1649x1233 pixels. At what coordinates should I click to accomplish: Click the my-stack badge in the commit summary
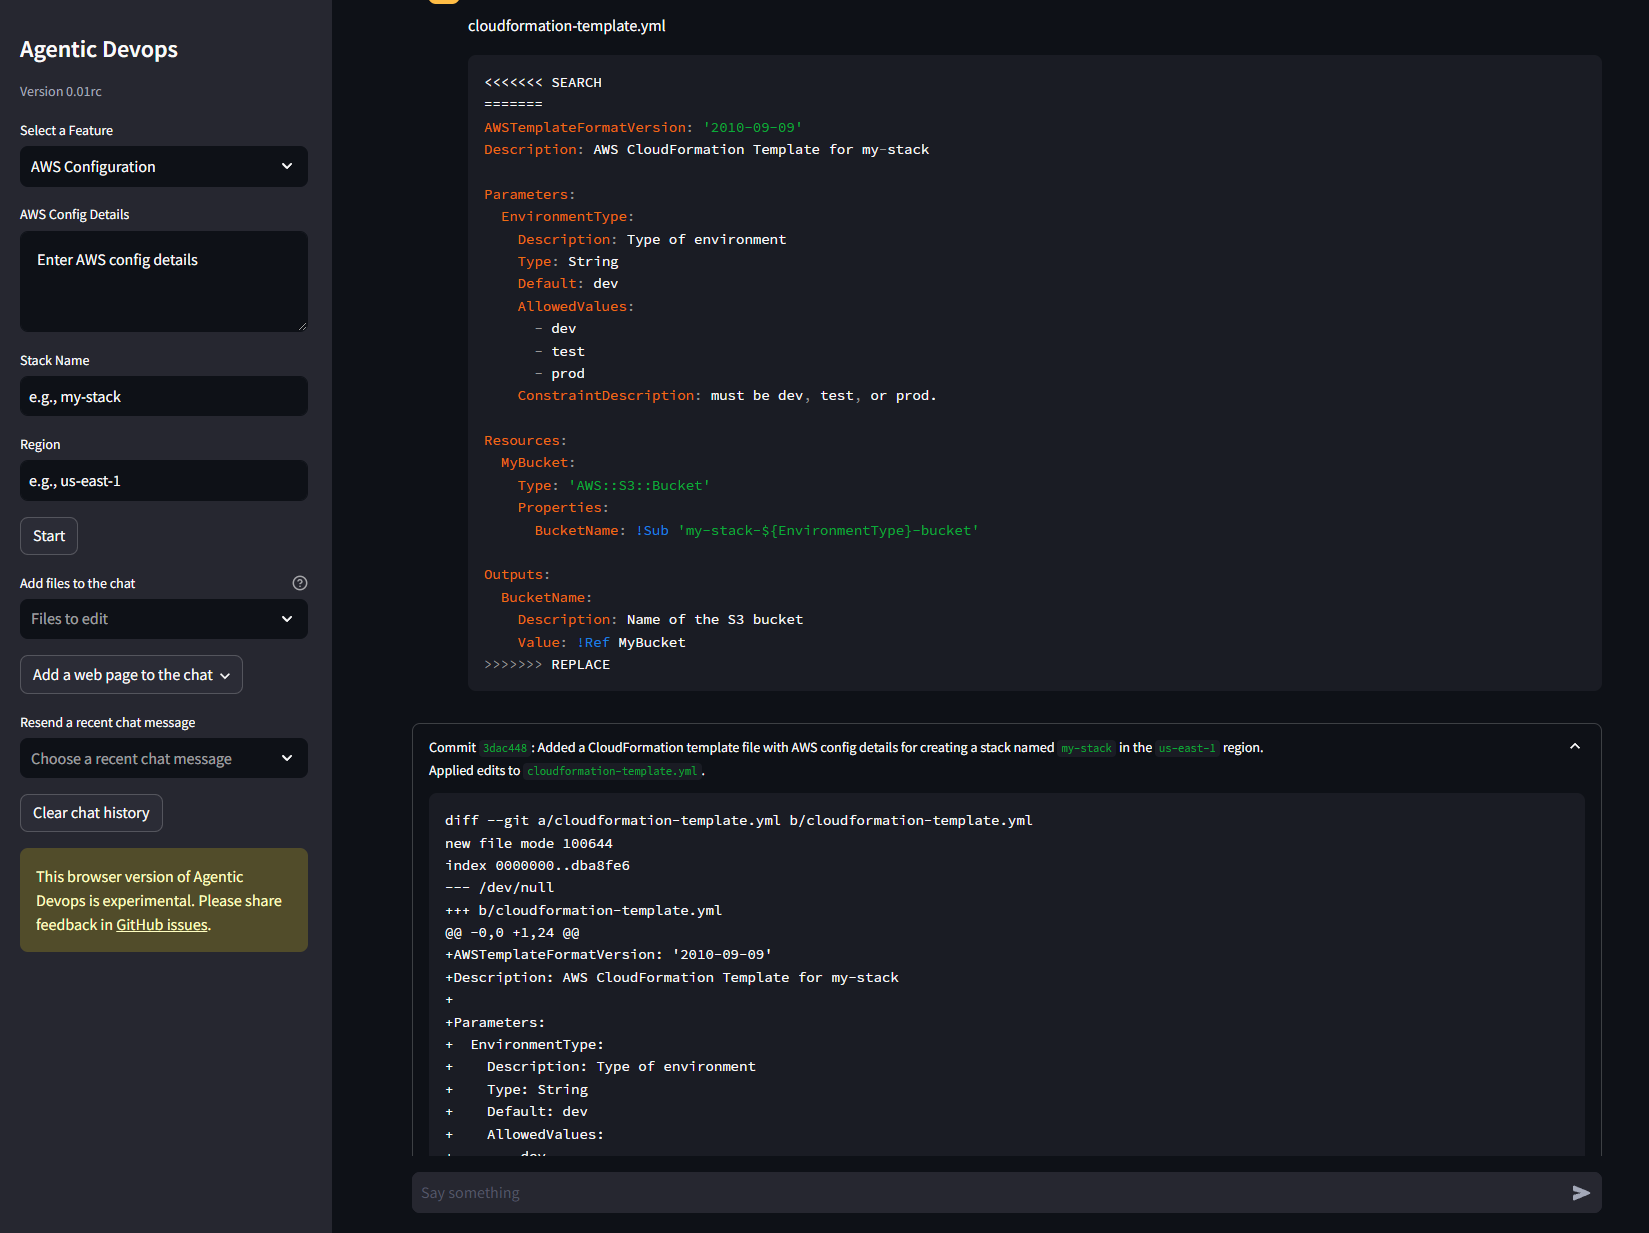[1086, 748]
